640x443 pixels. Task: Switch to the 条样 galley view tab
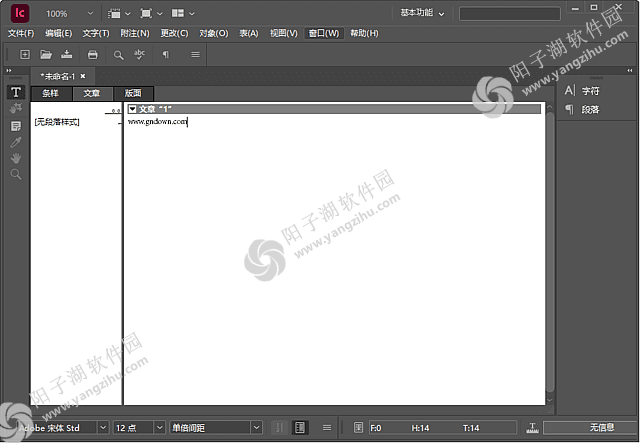pyautogui.click(x=51, y=93)
